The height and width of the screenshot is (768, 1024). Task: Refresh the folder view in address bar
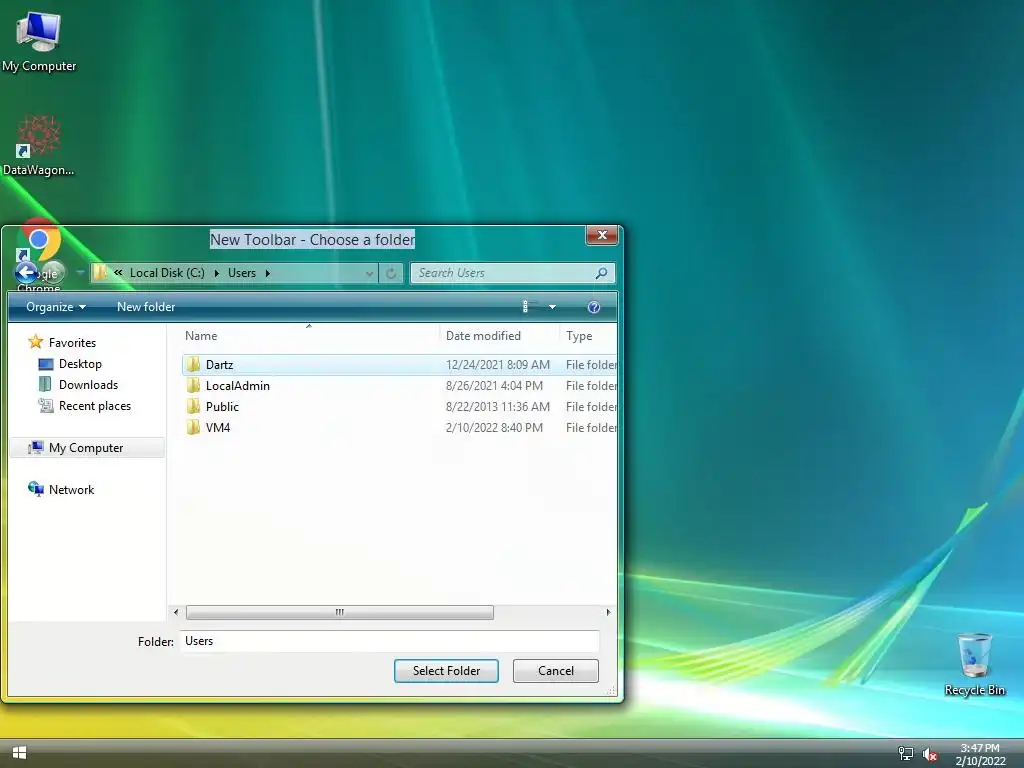(391, 273)
